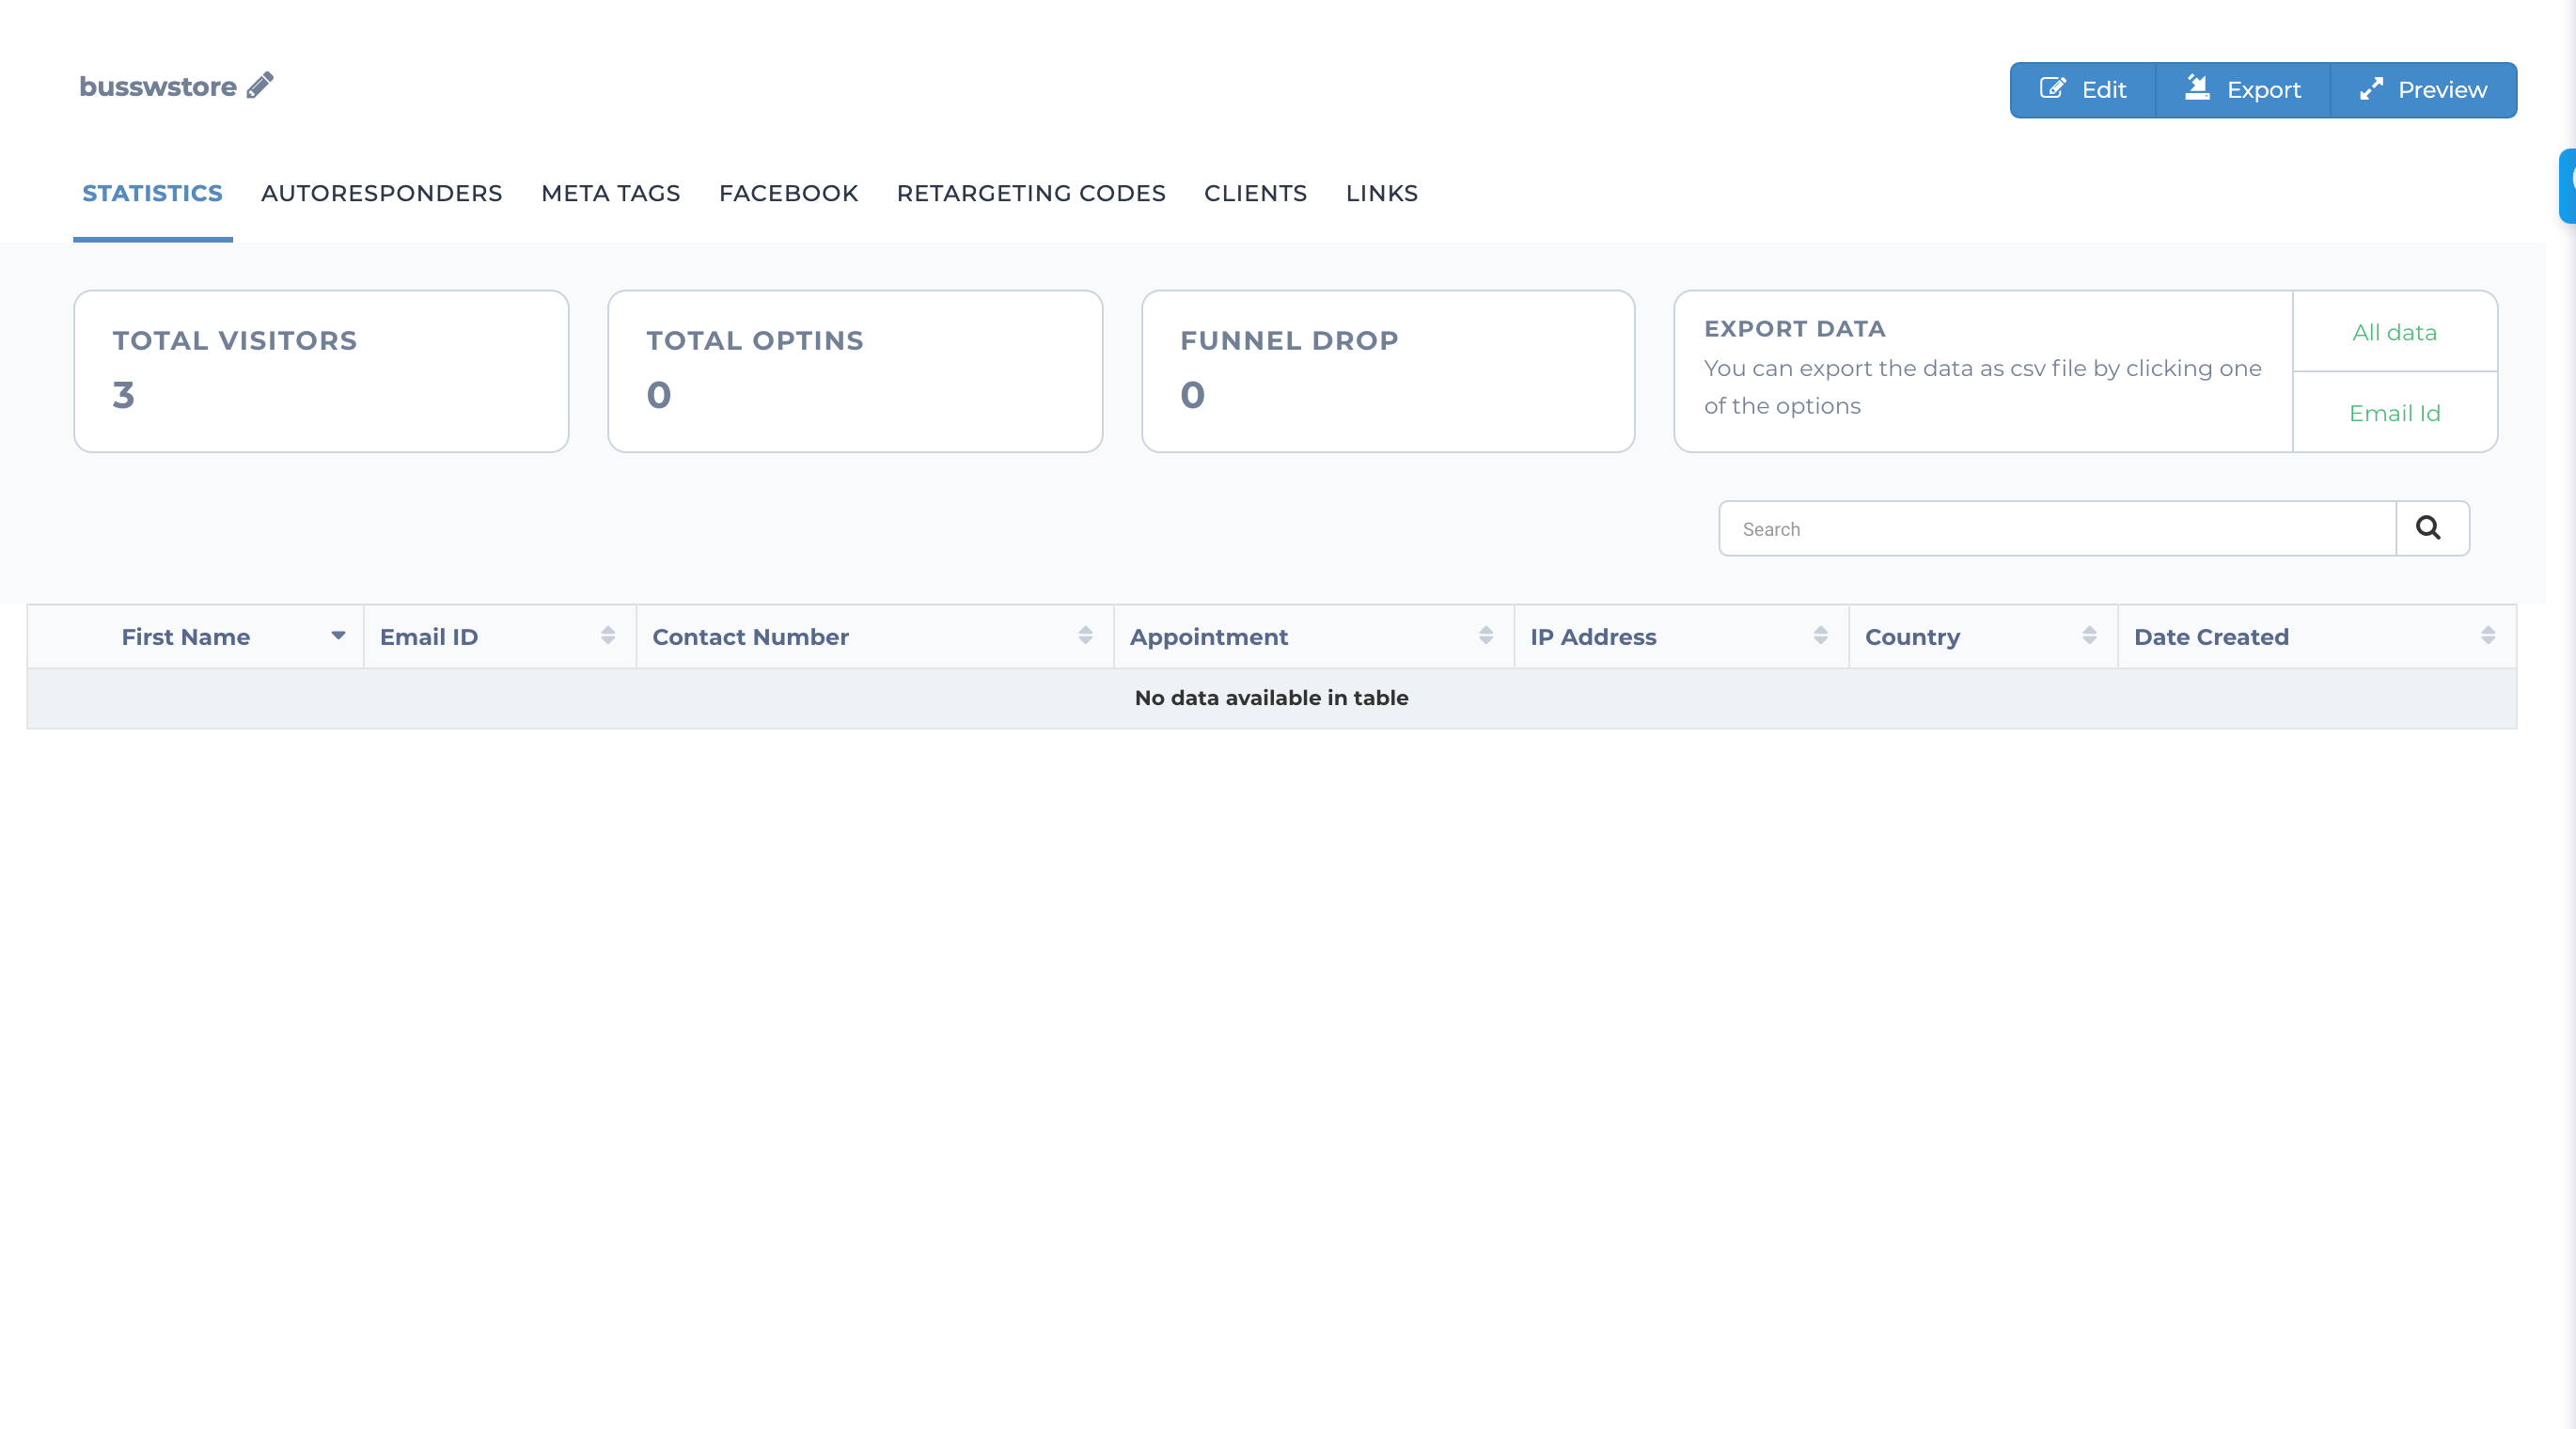Click the Total Optins card
The width and height of the screenshot is (2576, 1429).
855,371
